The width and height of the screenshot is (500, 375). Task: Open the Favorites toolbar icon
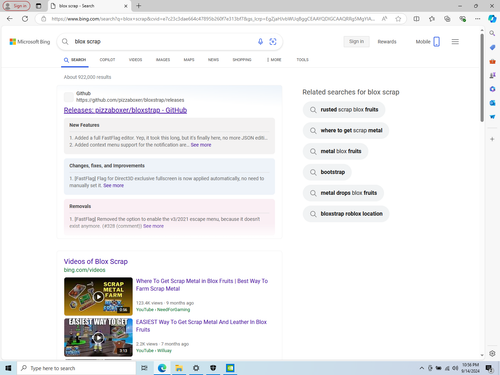(x=432, y=19)
